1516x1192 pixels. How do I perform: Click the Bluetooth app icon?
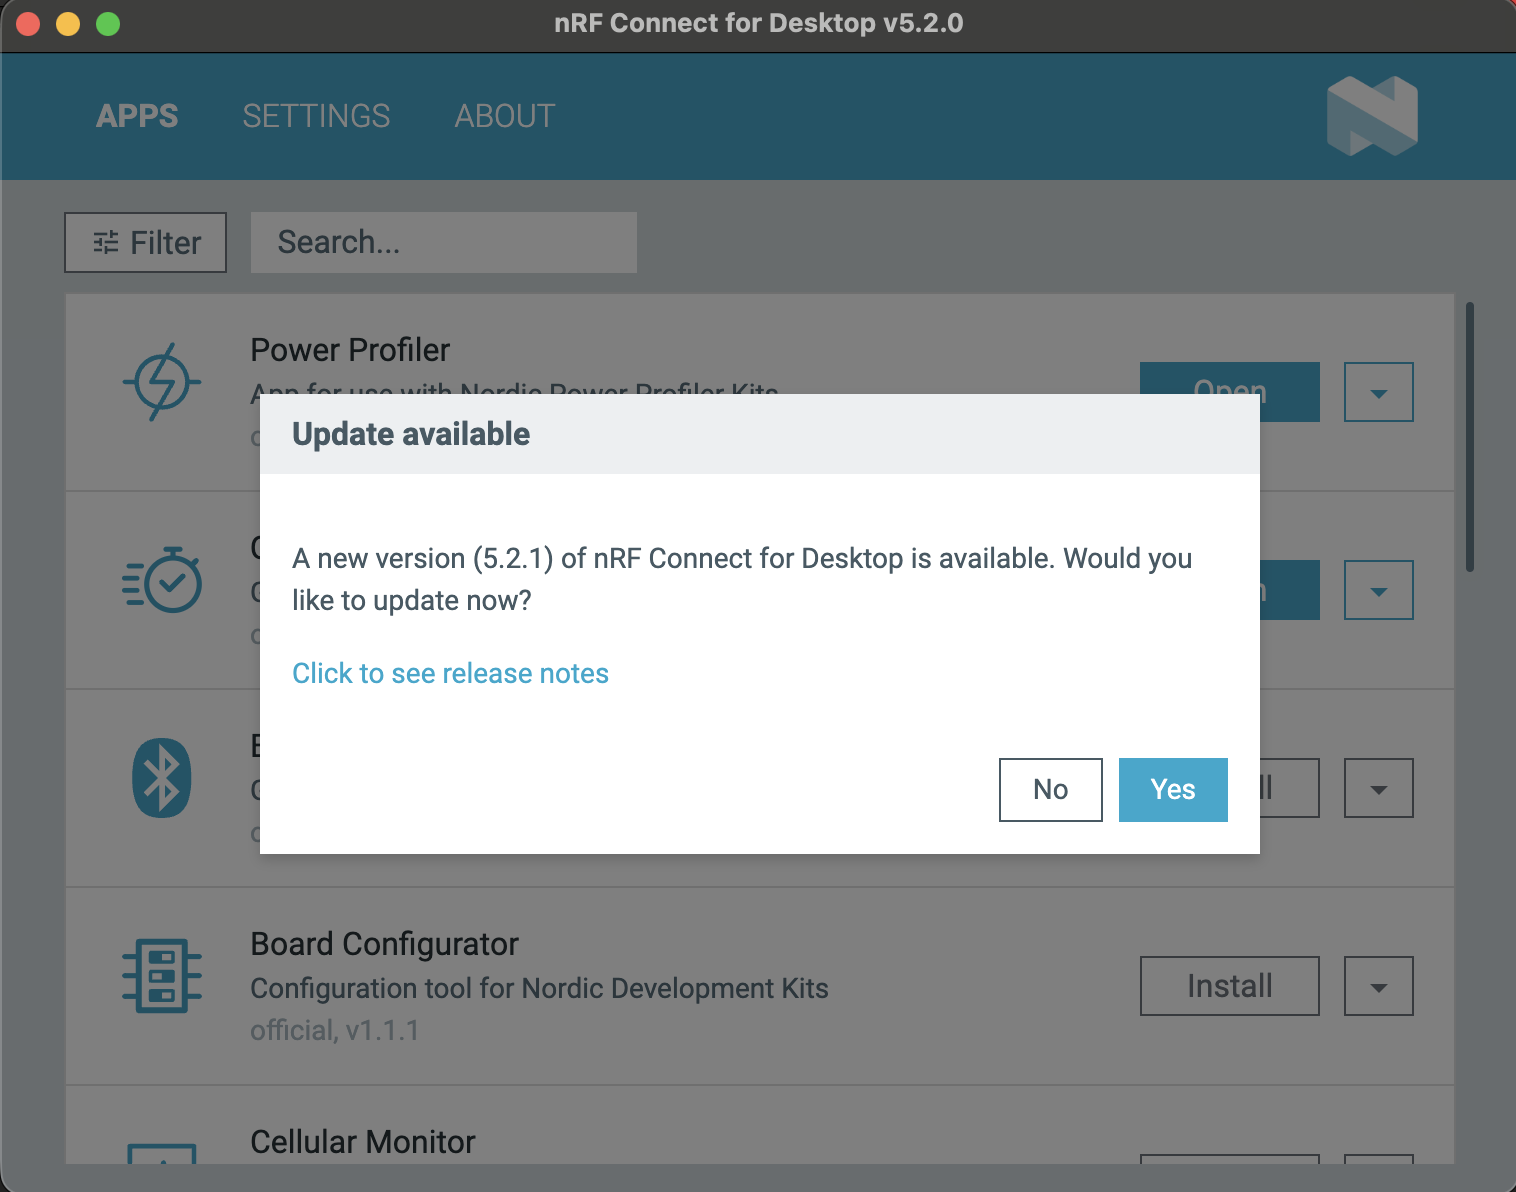(x=162, y=778)
